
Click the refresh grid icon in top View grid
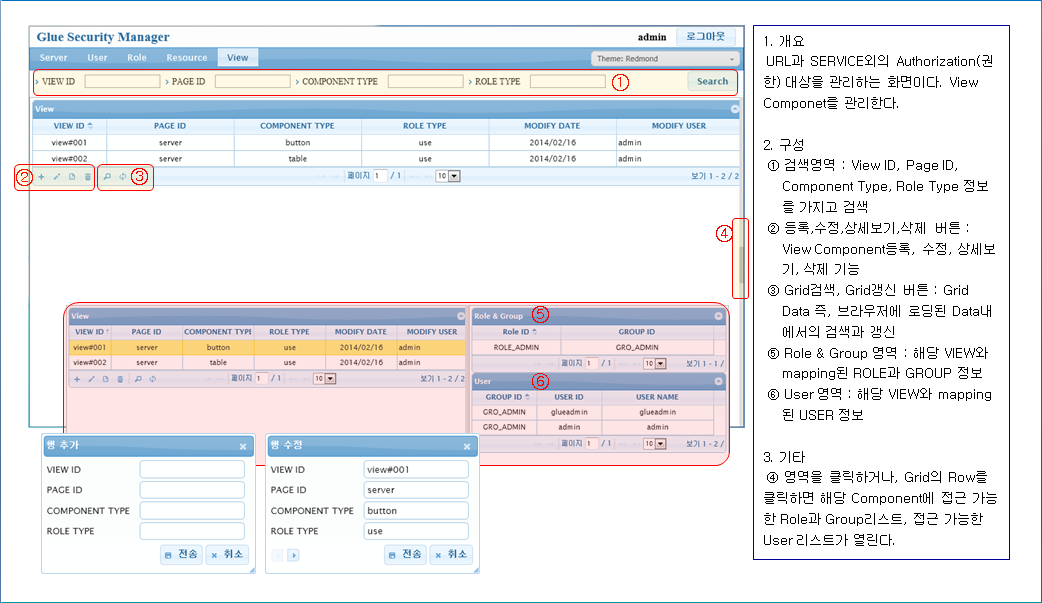point(123,177)
